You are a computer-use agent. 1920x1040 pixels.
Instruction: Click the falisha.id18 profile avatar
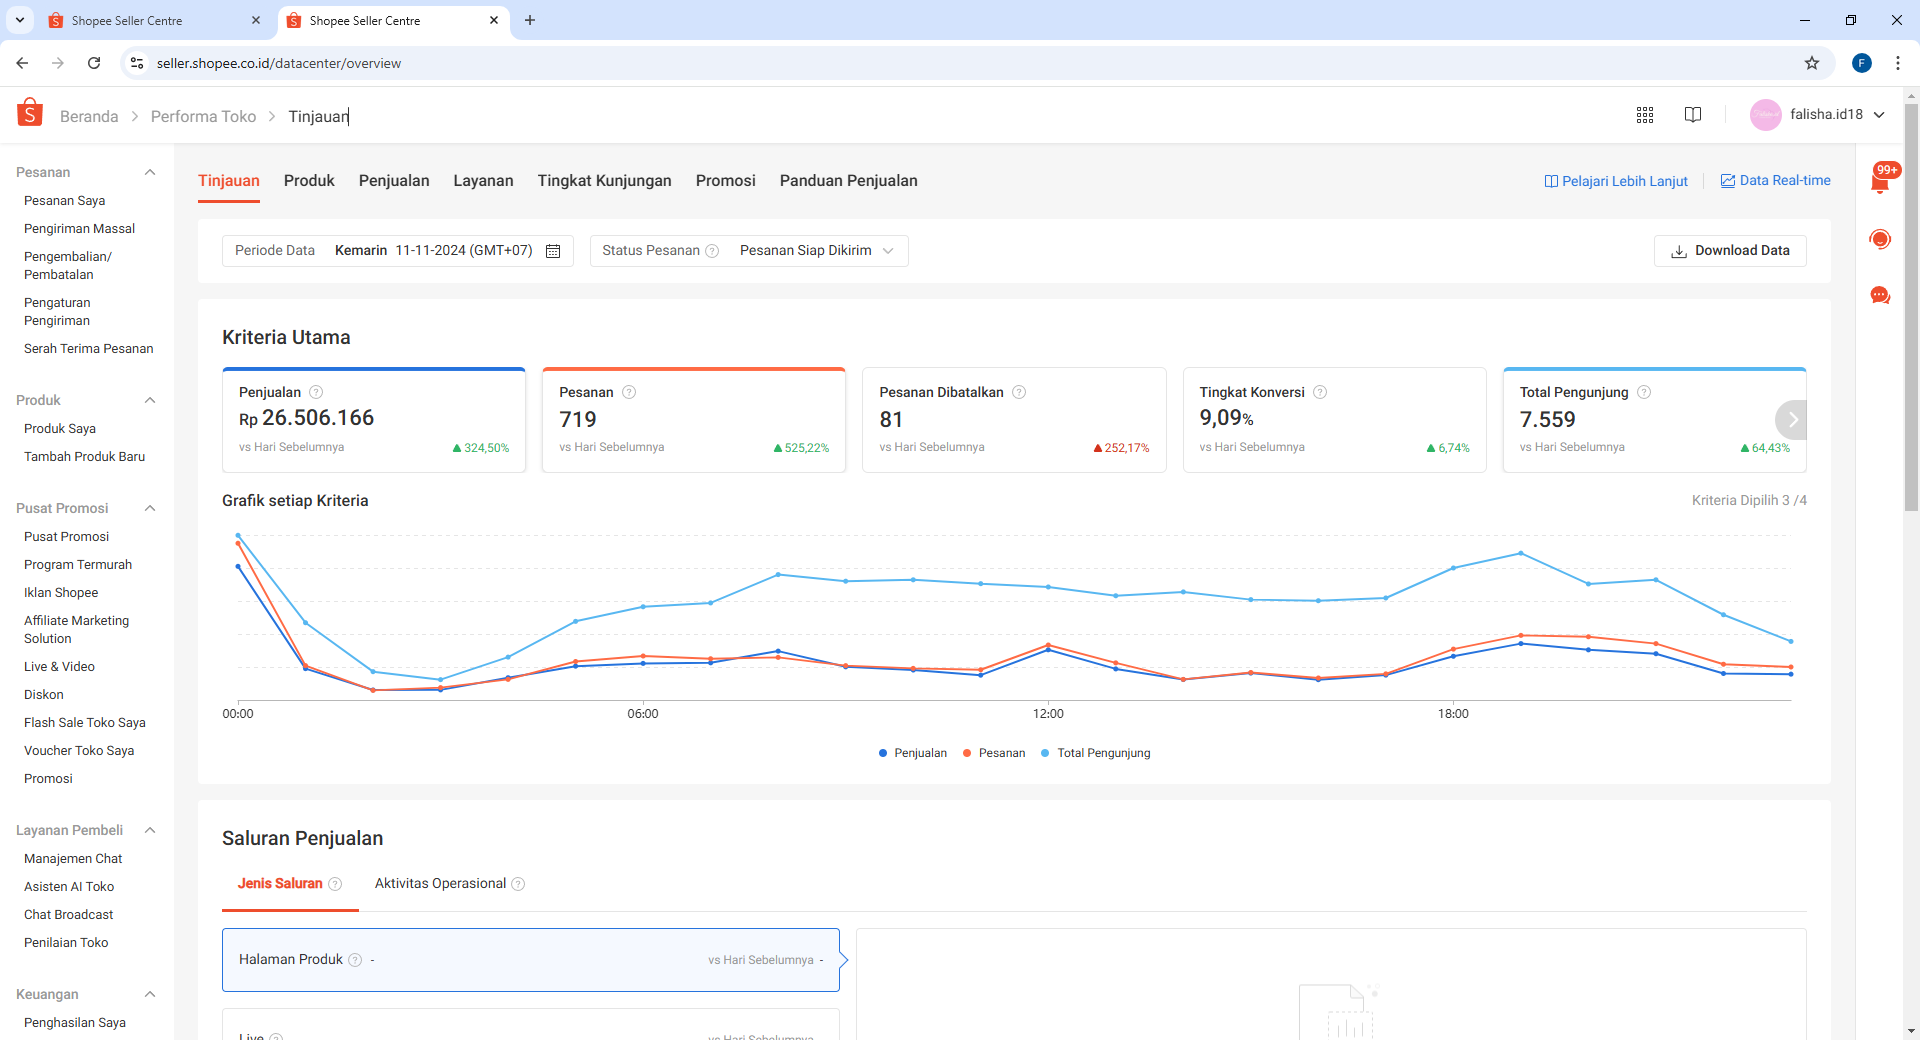coord(1765,115)
